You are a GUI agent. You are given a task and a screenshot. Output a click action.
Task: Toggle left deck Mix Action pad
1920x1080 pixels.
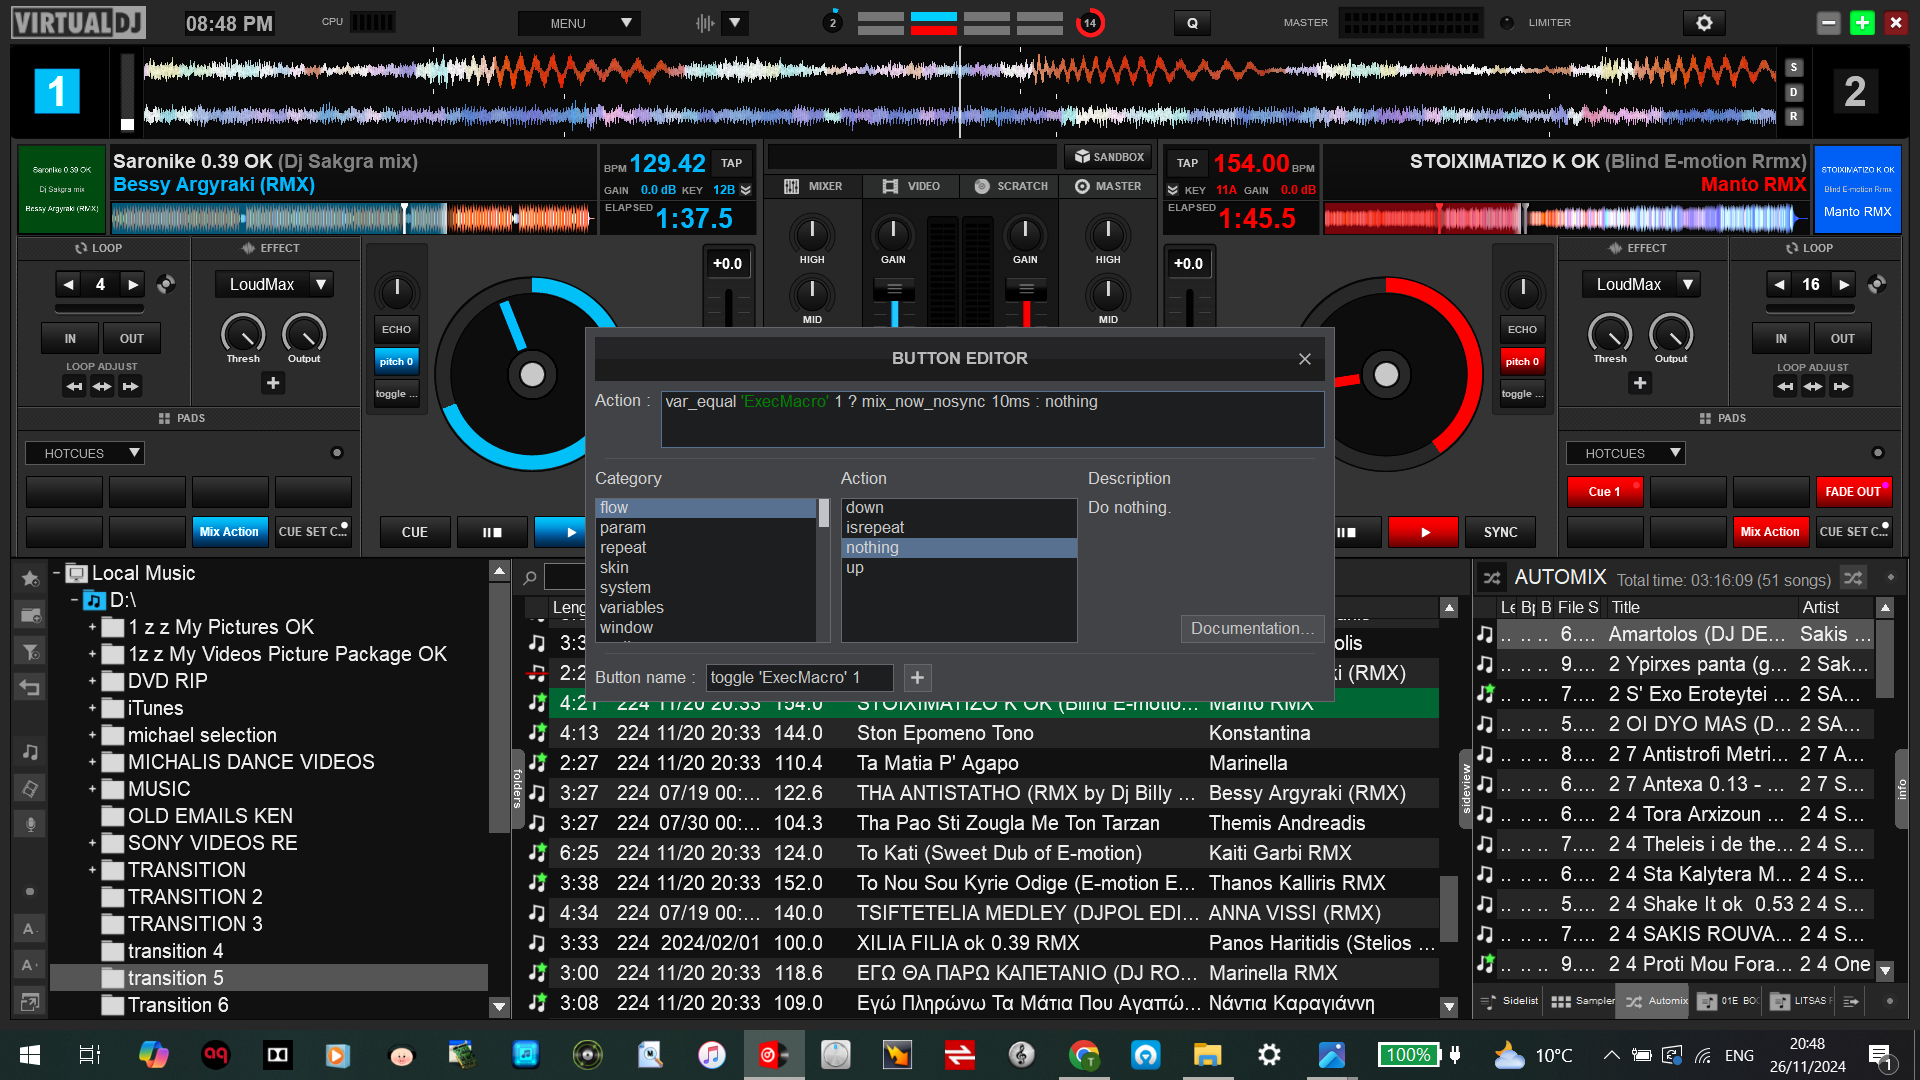pyautogui.click(x=229, y=532)
